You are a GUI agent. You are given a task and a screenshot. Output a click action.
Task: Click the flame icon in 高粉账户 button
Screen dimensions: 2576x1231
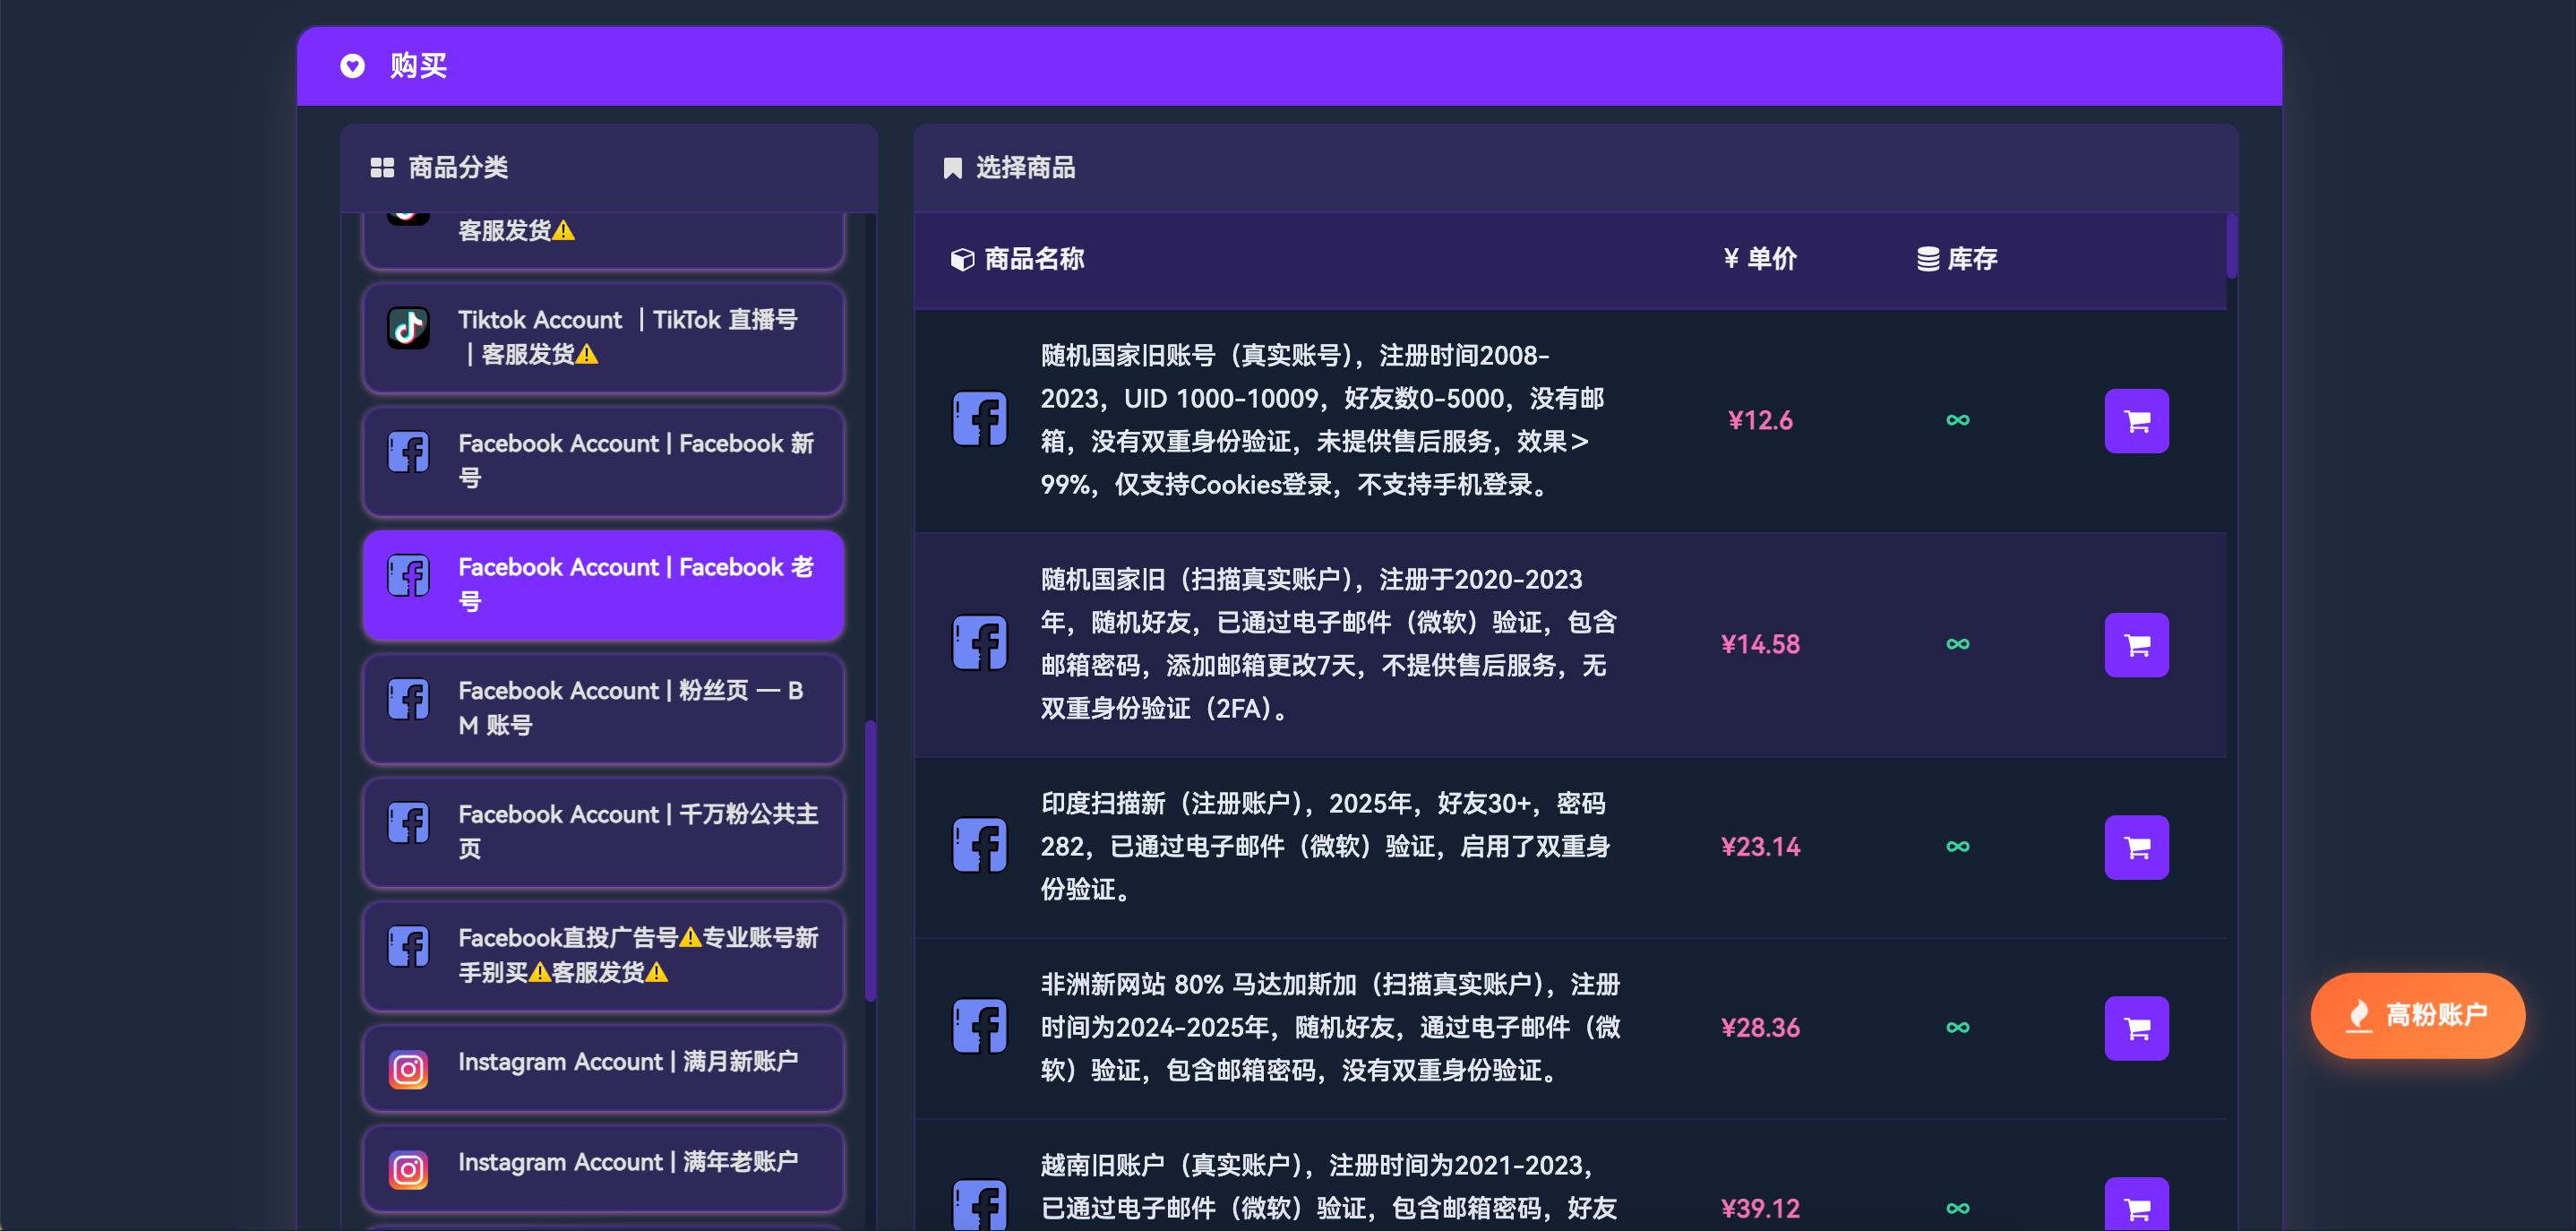tap(2359, 1015)
